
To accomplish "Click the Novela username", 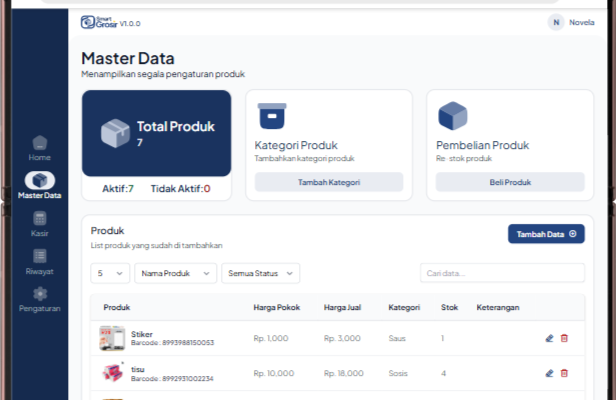I will 582,22.
